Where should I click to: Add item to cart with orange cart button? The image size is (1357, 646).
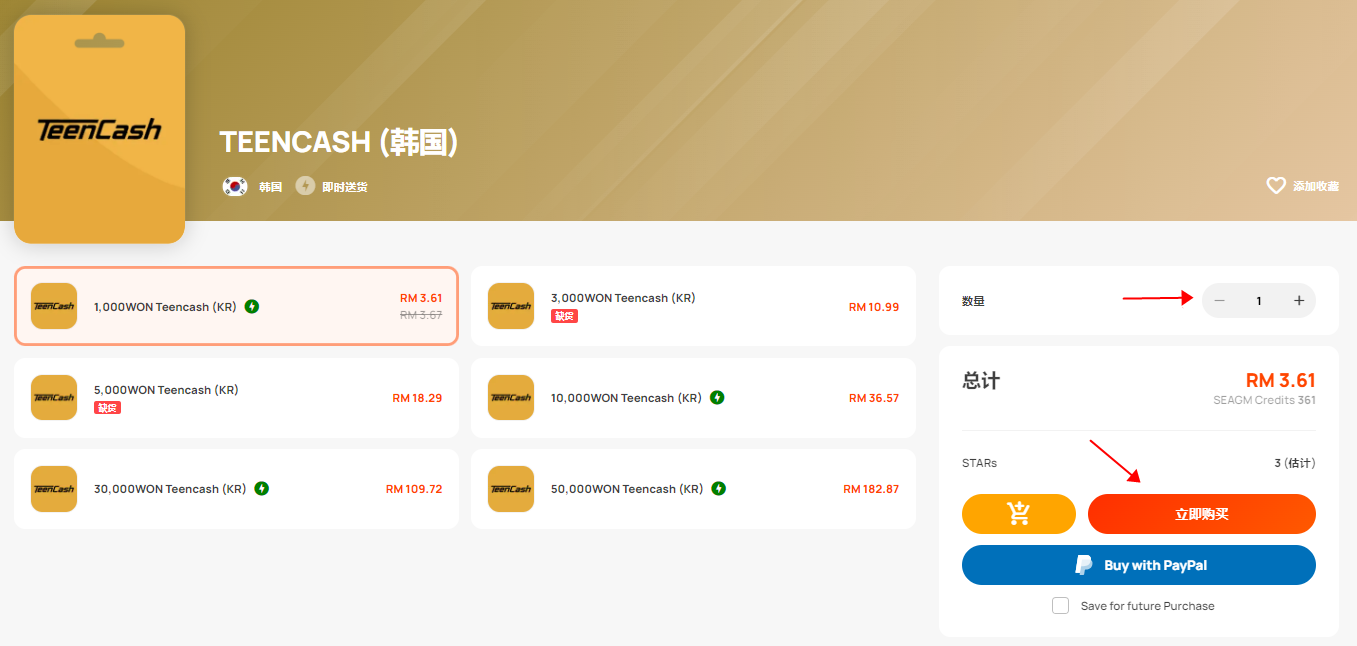click(1018, 514)
